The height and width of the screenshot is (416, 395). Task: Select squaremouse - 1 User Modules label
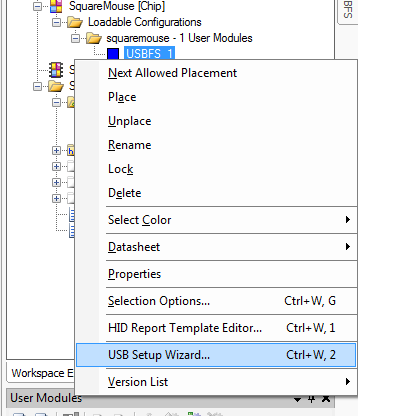point(179,38)
